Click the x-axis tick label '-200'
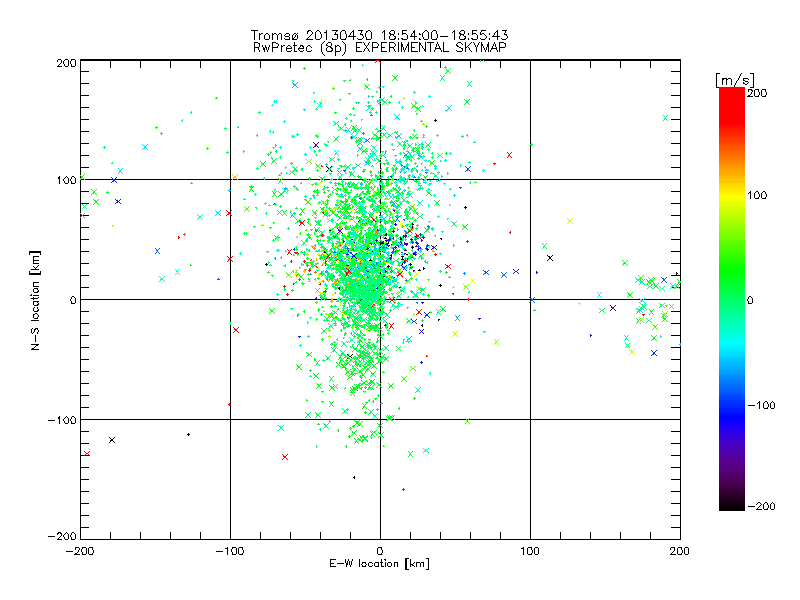The image size is (800, 600). [80, 551]
